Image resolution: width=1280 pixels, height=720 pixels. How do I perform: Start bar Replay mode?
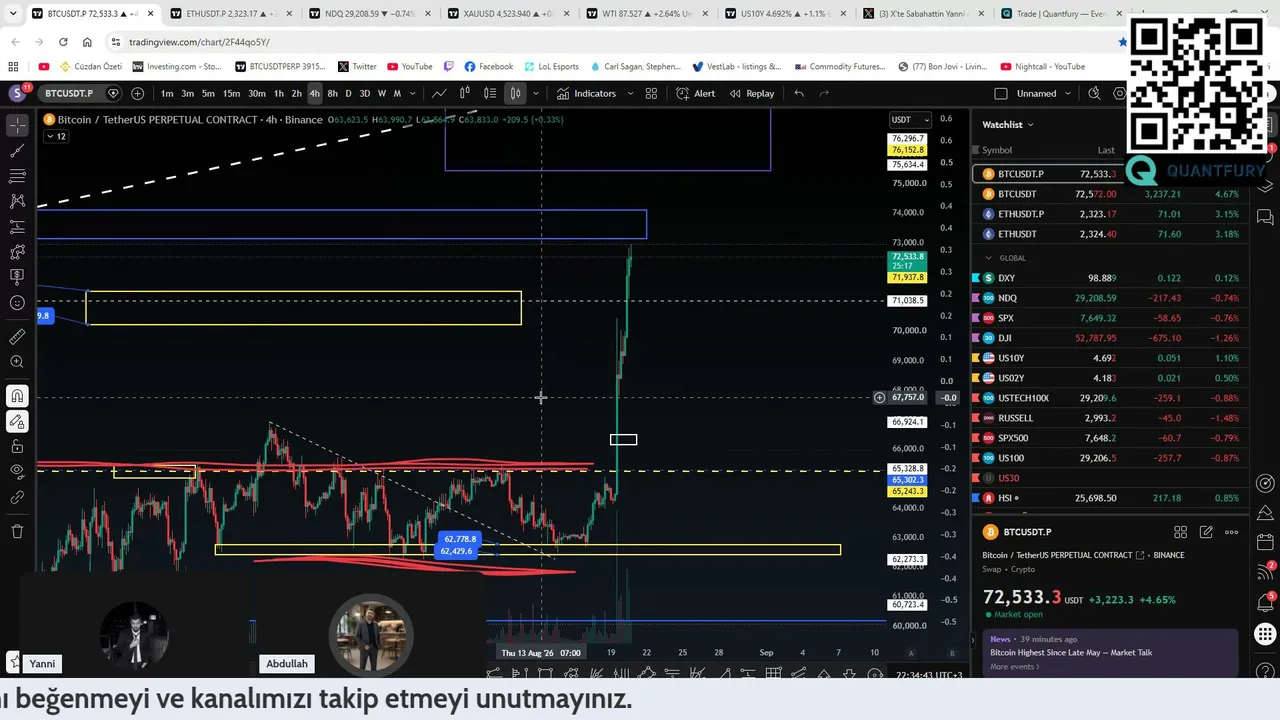click(x=752, y=93)
